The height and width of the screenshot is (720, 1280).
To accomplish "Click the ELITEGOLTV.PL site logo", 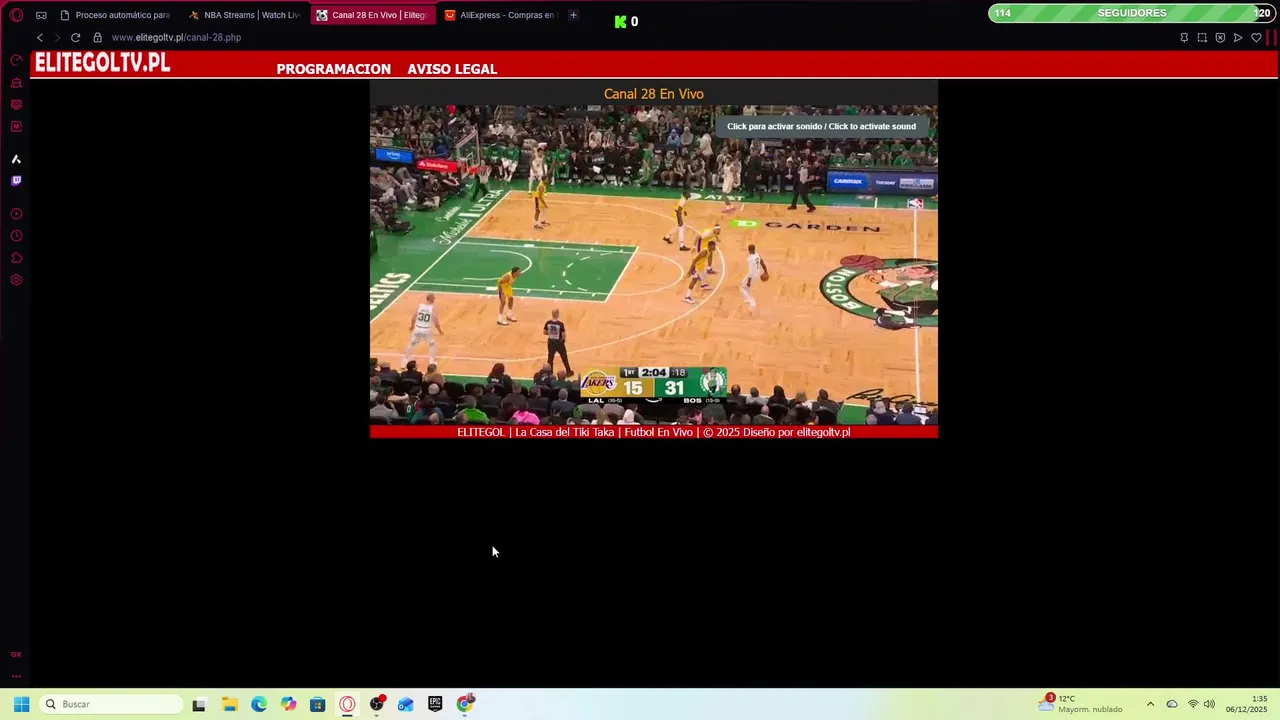I will 103,63.
